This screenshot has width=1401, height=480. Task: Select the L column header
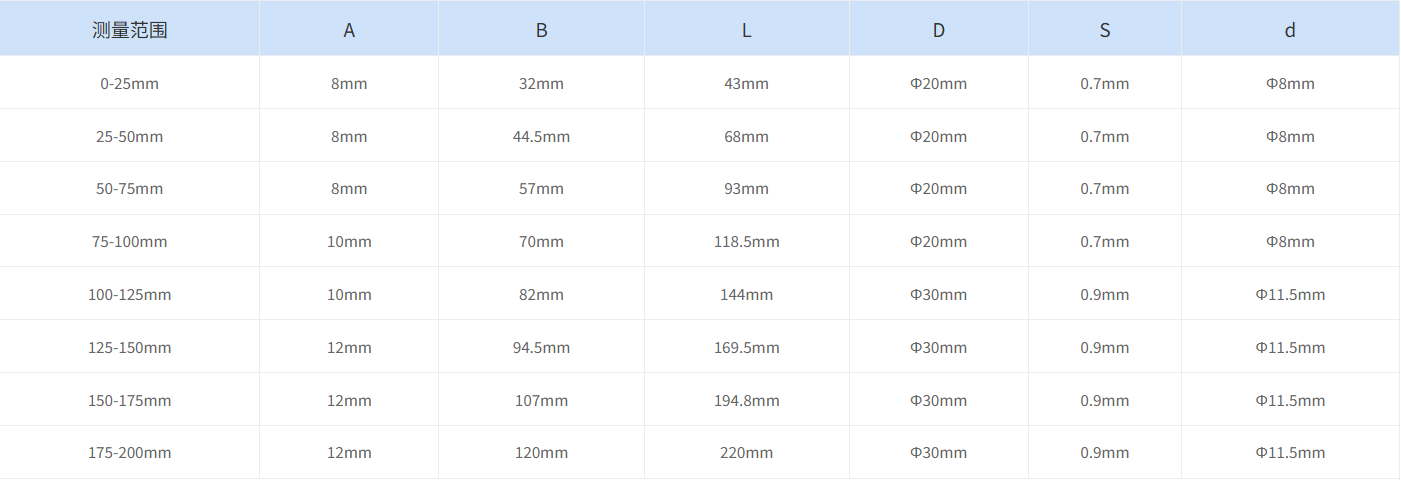[x=746, y=30]
